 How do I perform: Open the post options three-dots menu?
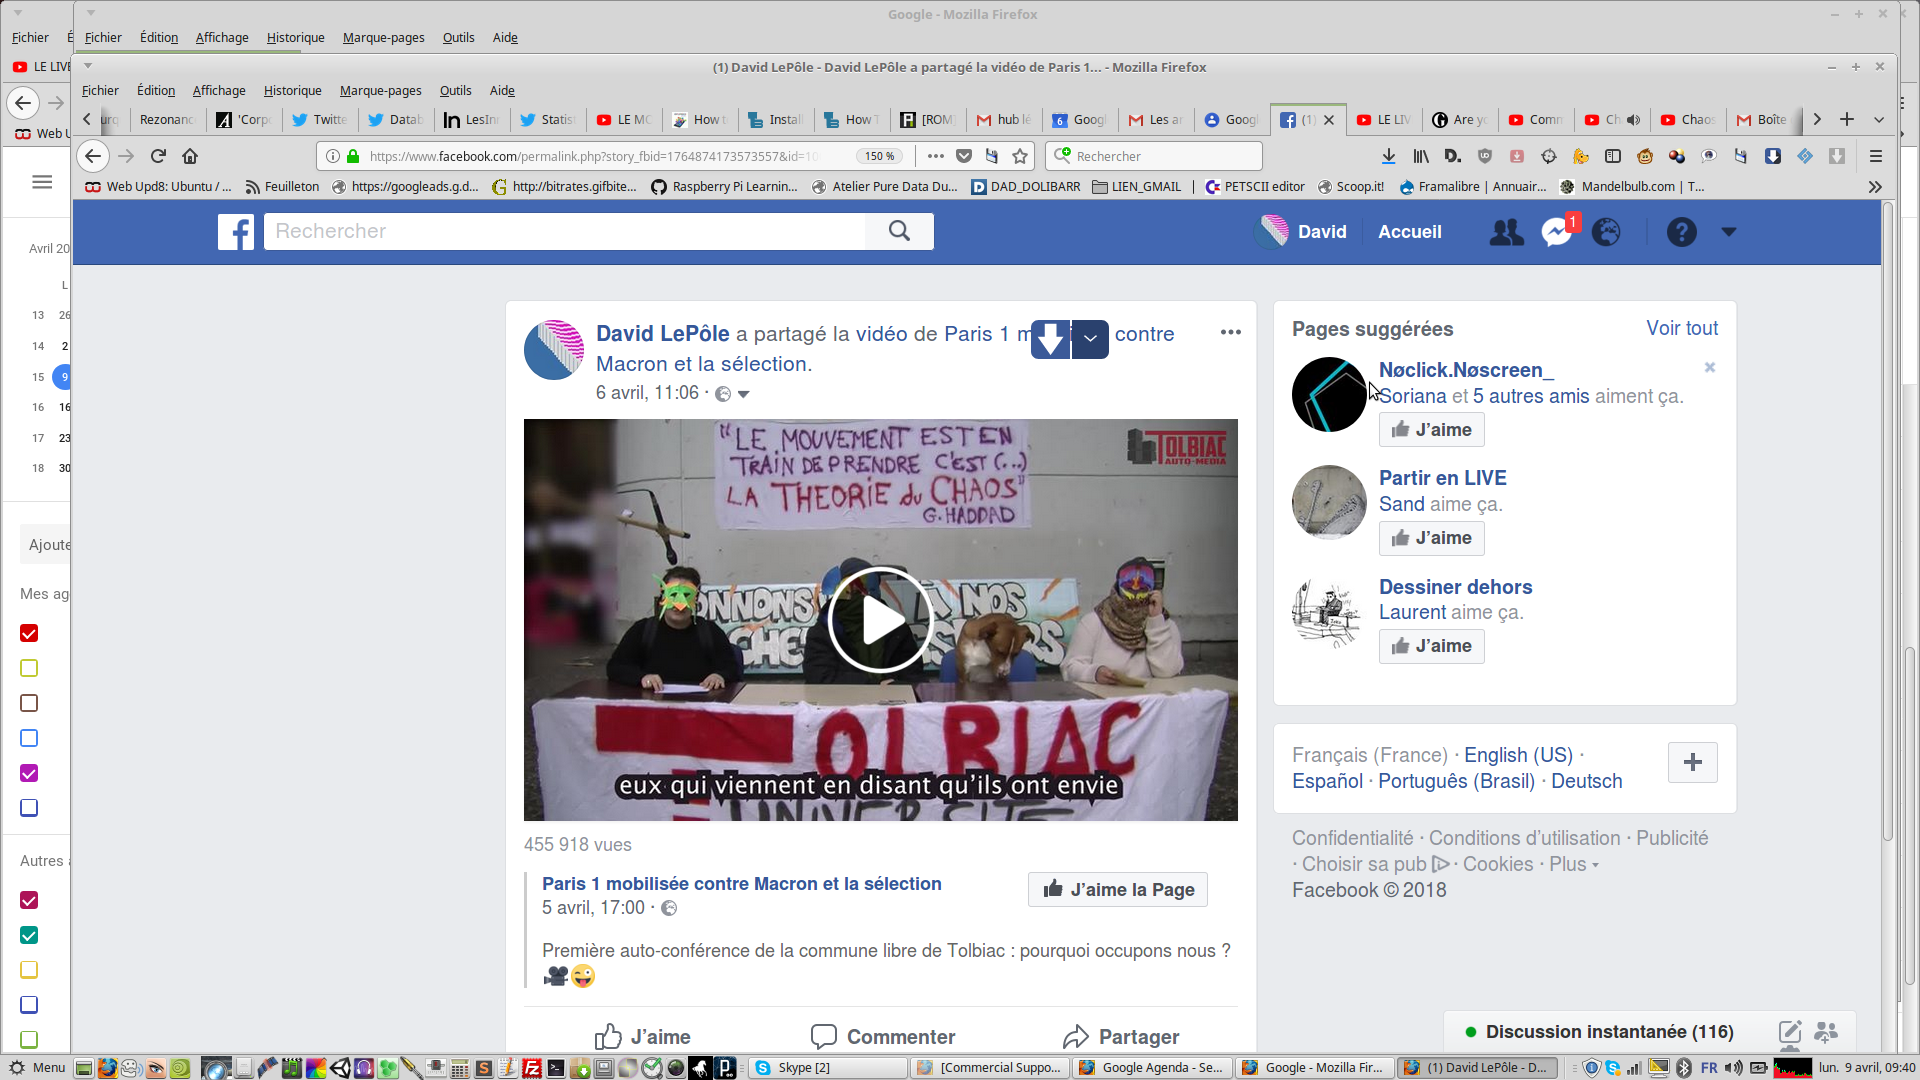point(1230,332)
